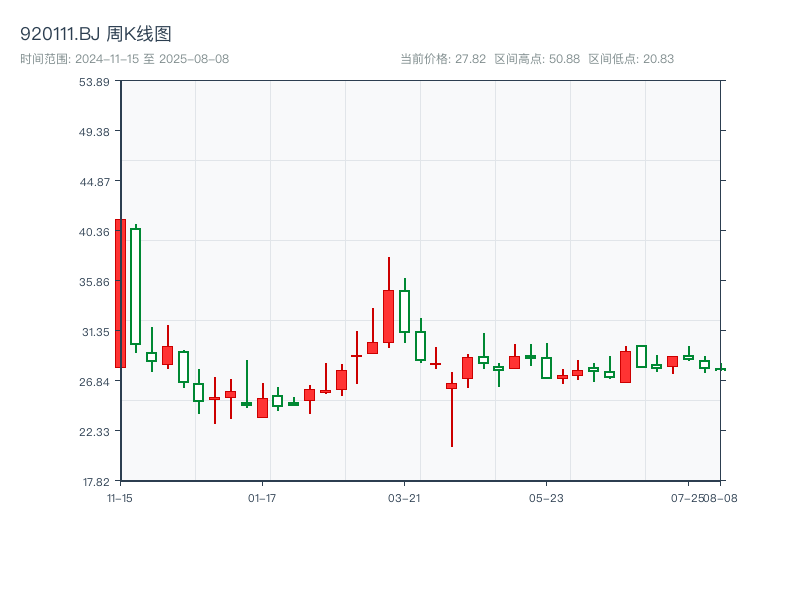Screen dimensions: 800x600
Task: Click the y-axis label 17.82
Action: pyautogui.click(x=96, y=482)
